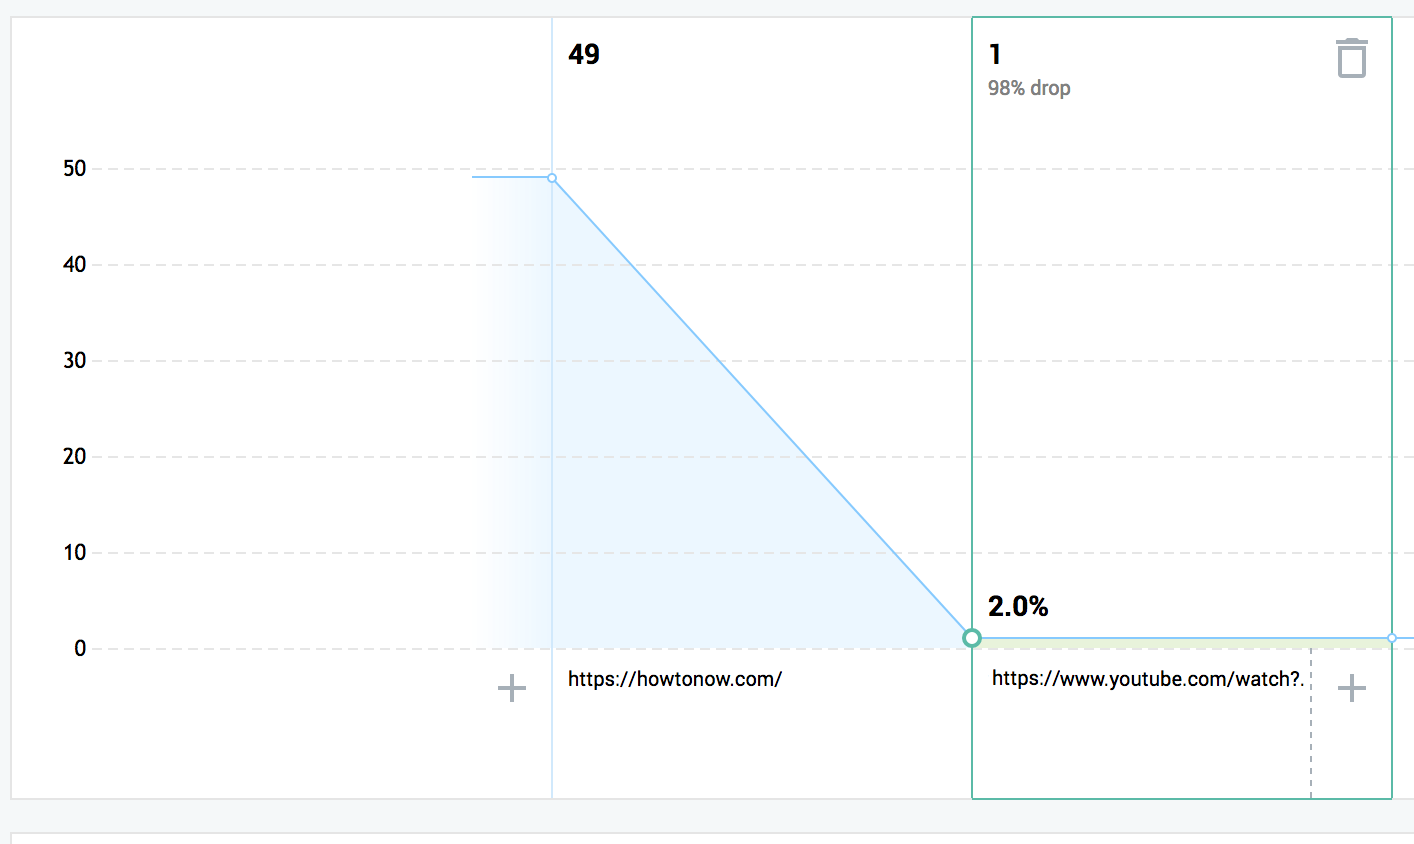Image resolution: width=1414 pixels, height=844 pixels.
Task: Delete the selected funnel step with trash icon
Action: click(x=1351, y=58)
